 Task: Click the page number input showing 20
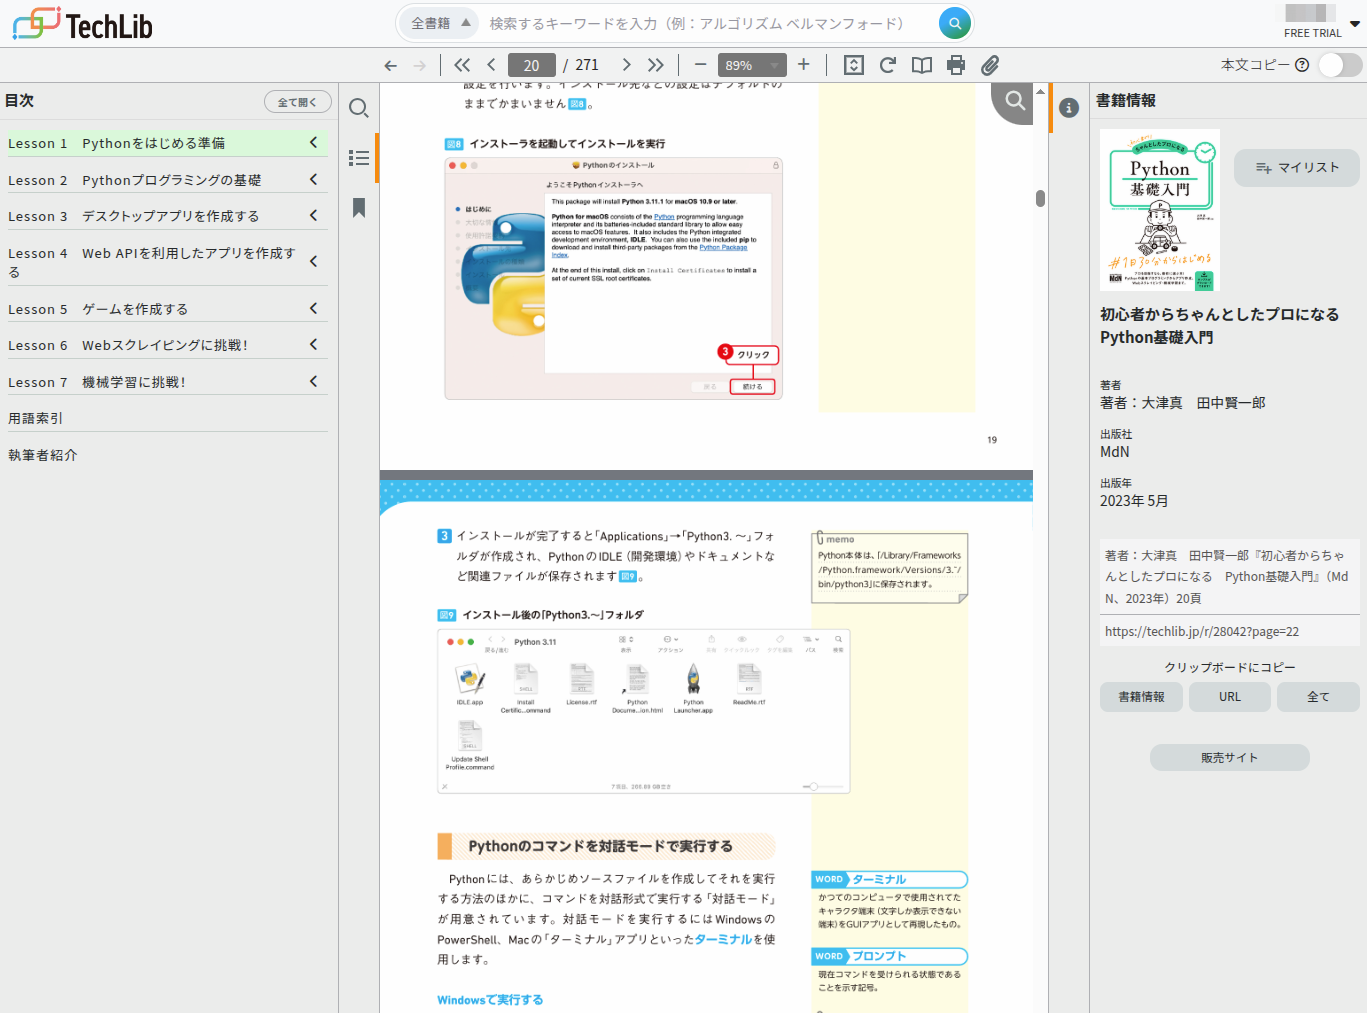(x=531, y=64)
